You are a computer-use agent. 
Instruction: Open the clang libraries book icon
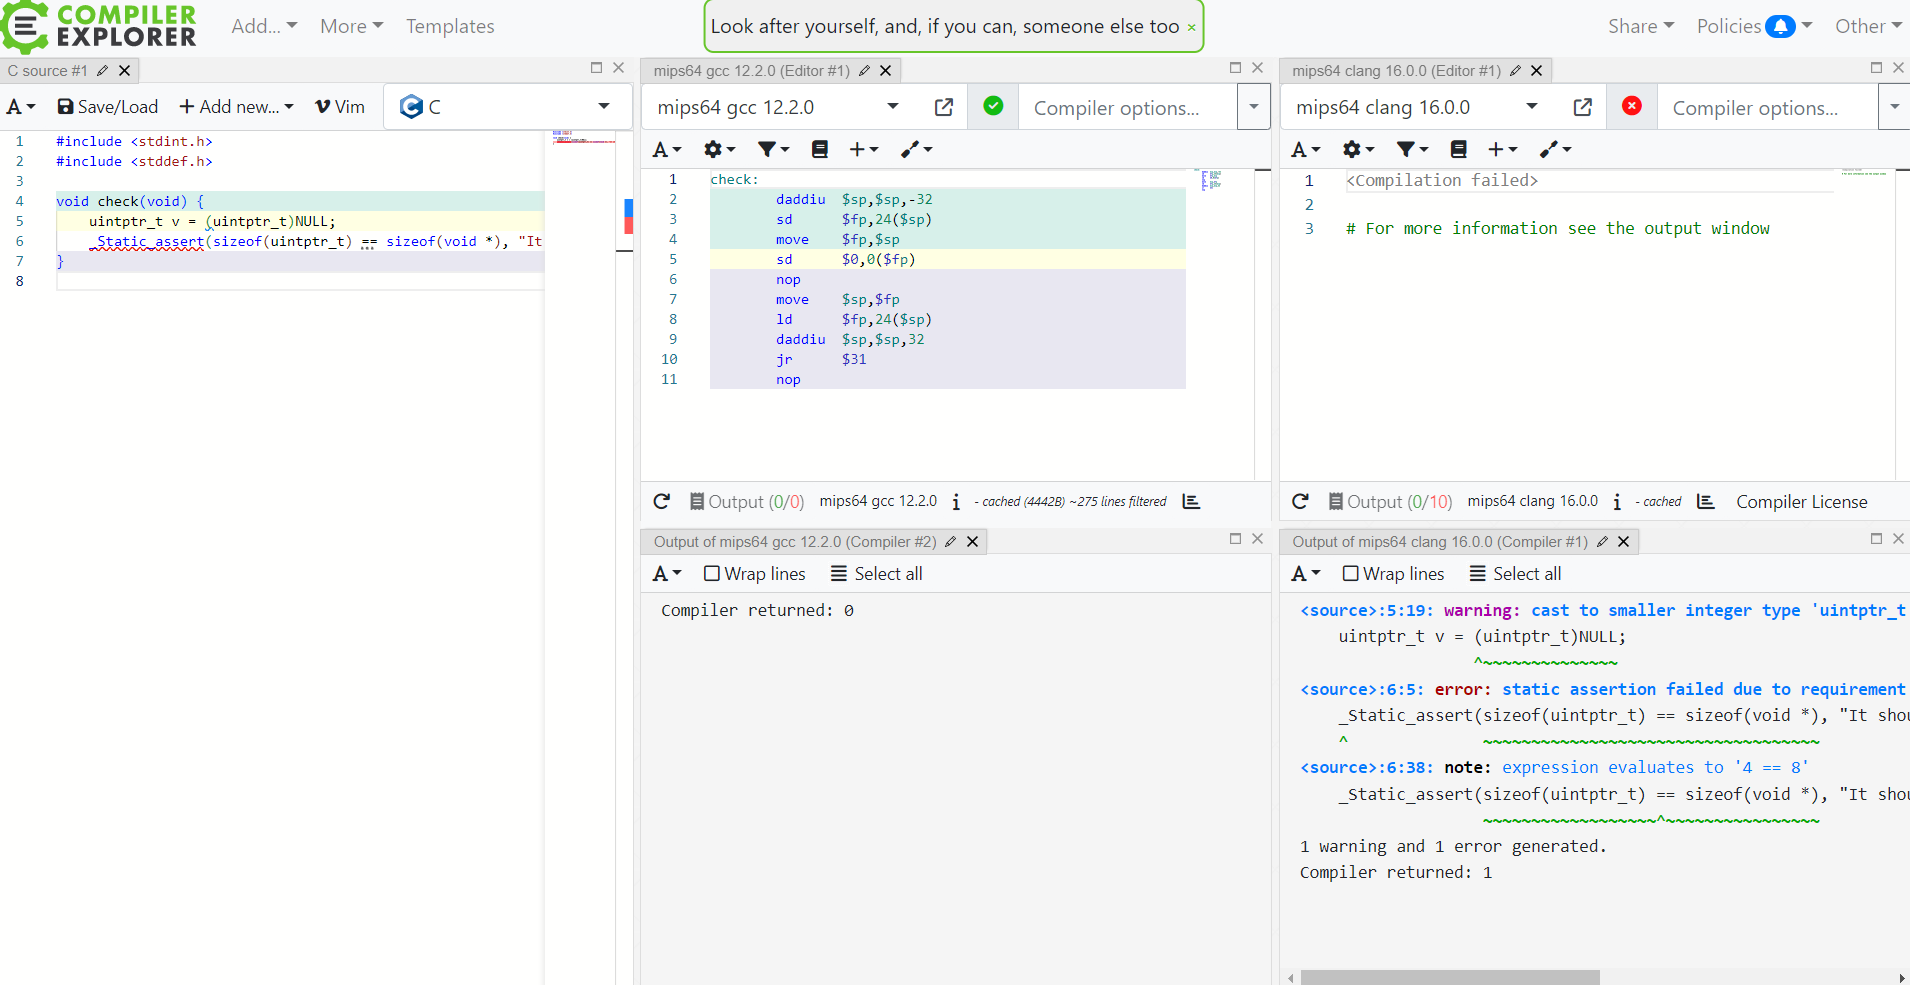click(1459, 150)
